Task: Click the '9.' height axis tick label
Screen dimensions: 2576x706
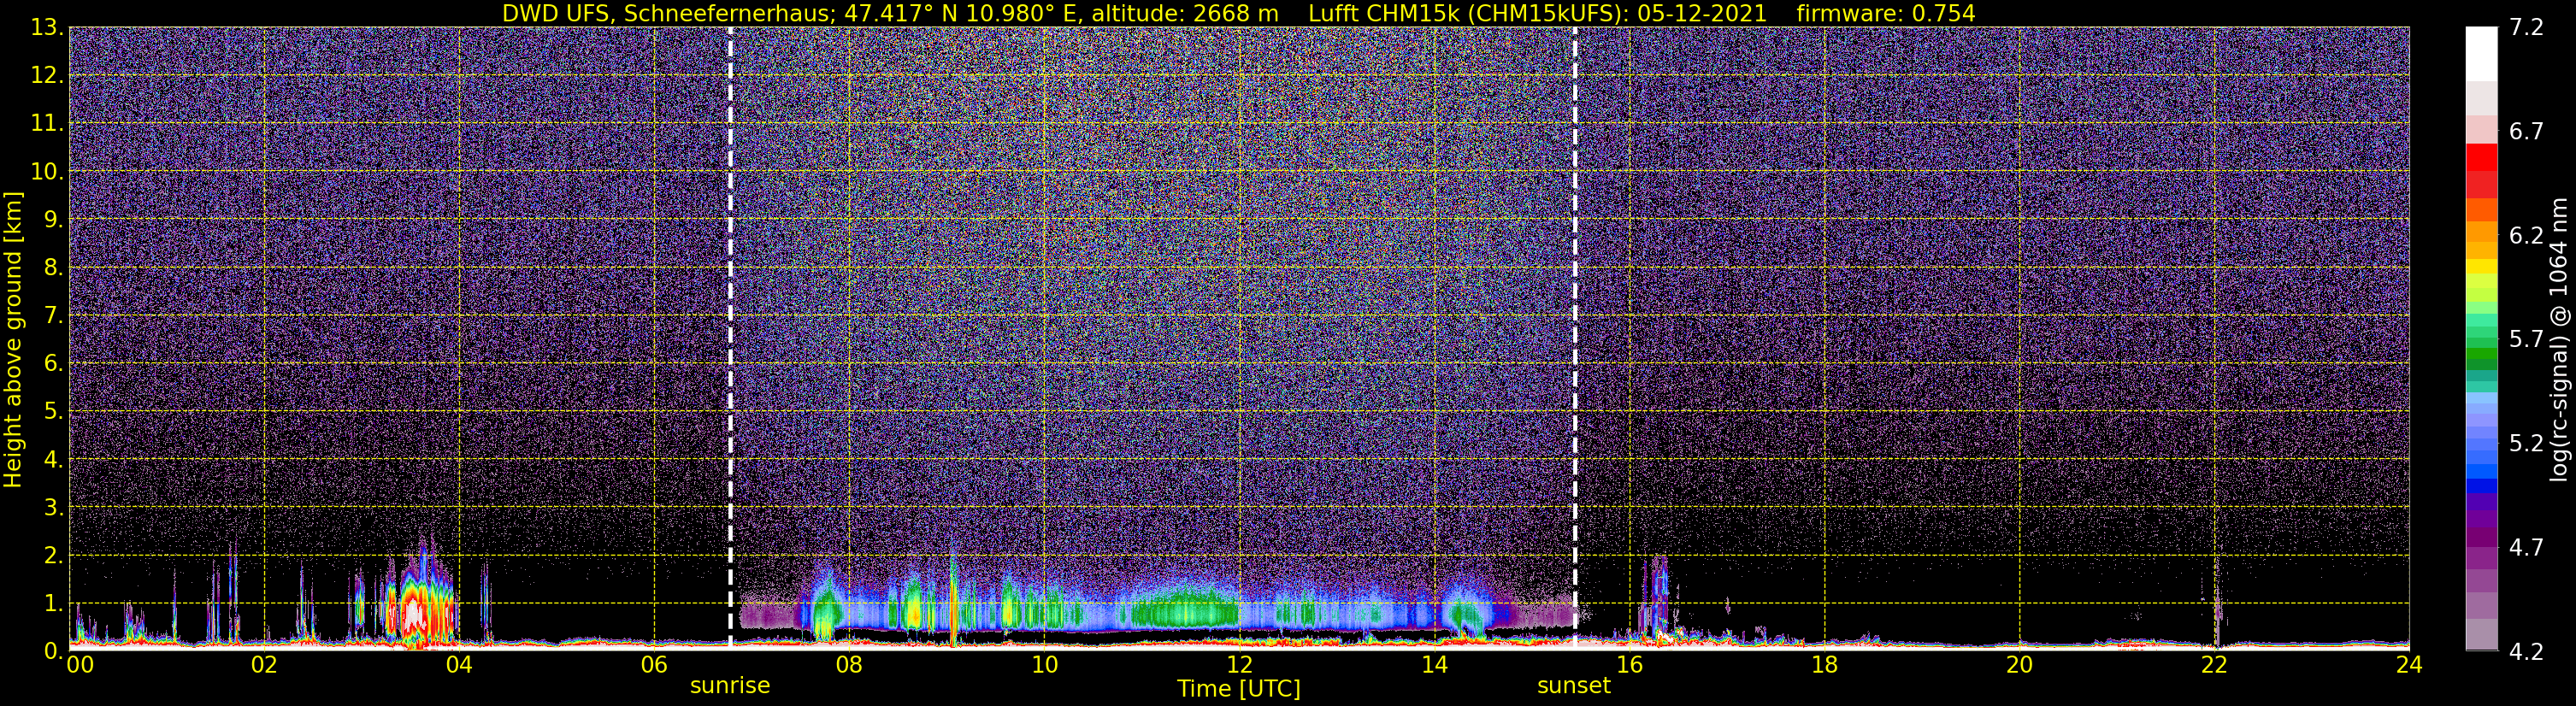Action: (53, 220)
